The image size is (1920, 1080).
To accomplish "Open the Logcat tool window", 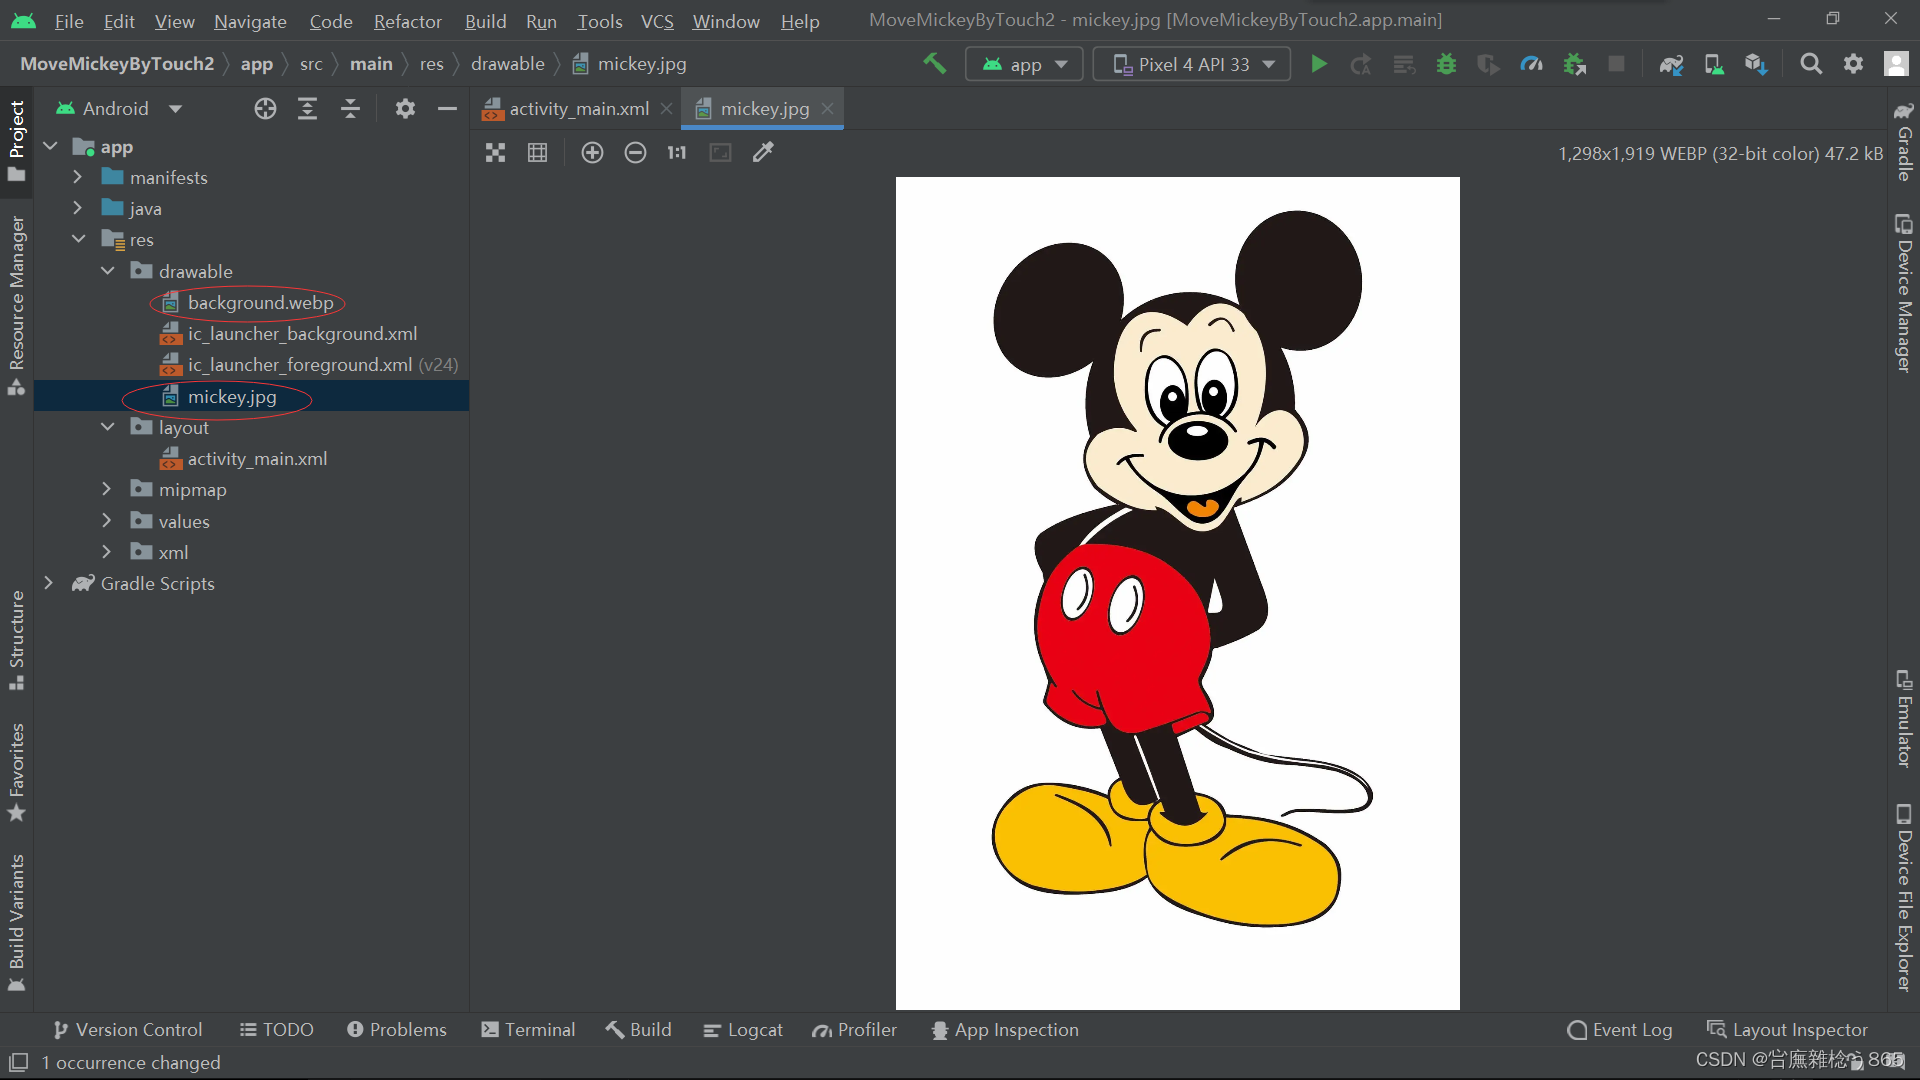I will tap(743, 1030).
